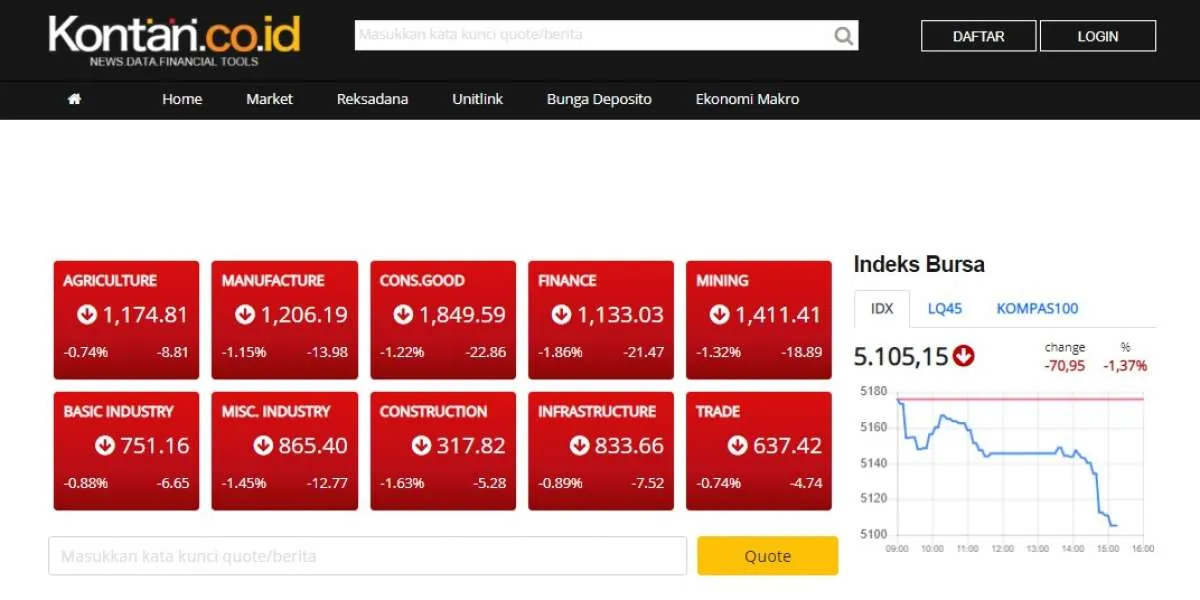Focus the quote keyword input beside Quote button
The width and height of the screenshot is (1200, 600).
367,556
